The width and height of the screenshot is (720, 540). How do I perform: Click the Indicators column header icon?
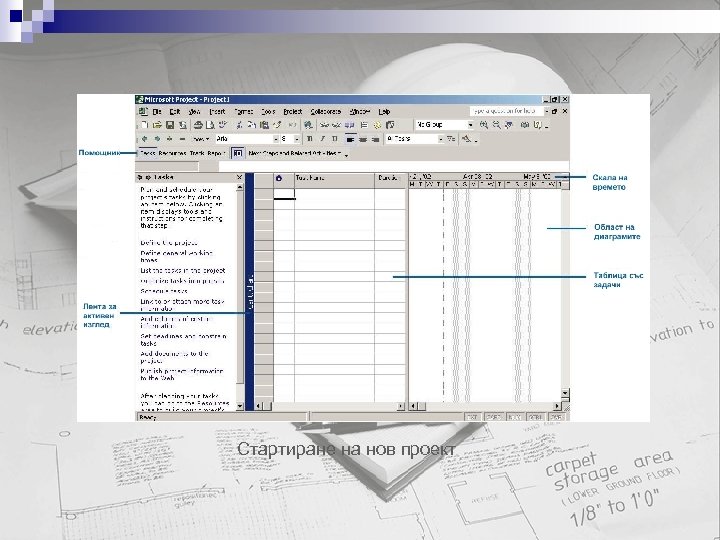click(279, 178)
